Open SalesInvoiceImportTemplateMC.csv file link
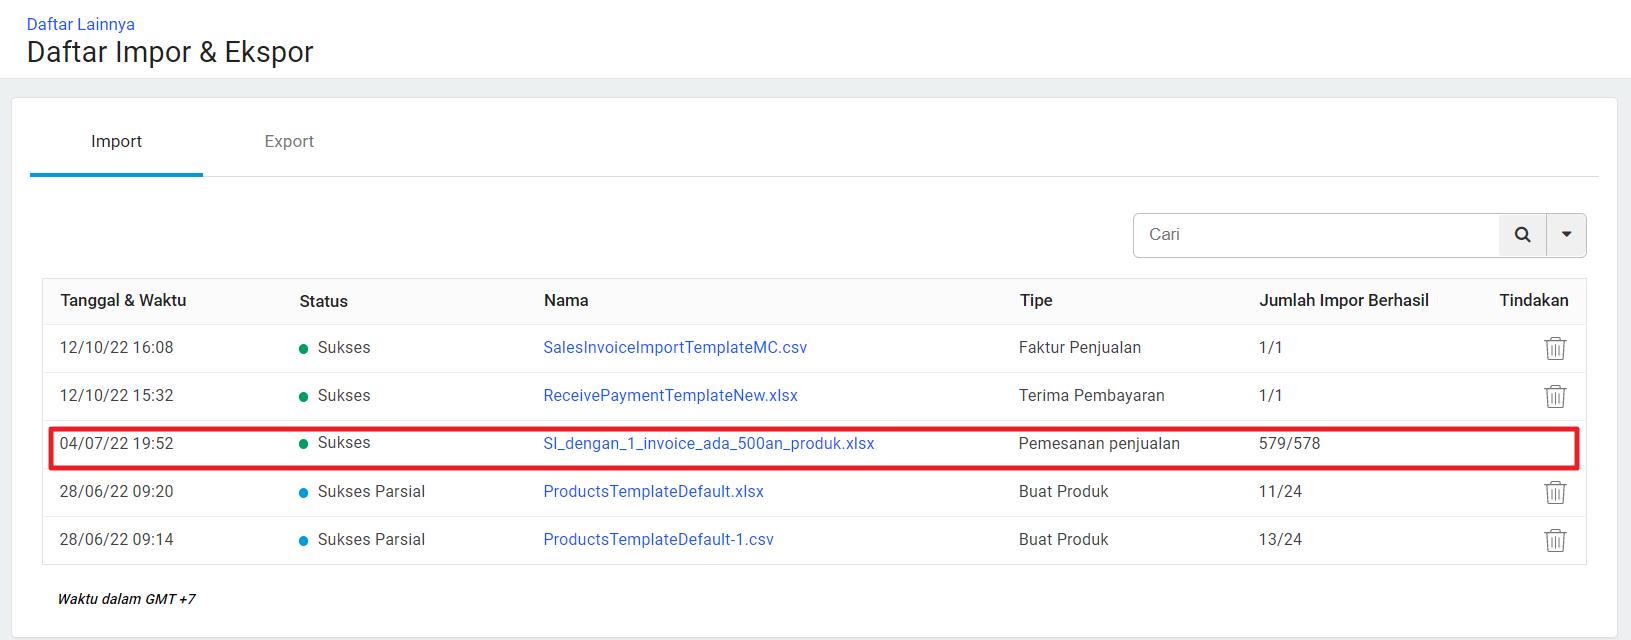 675,348
